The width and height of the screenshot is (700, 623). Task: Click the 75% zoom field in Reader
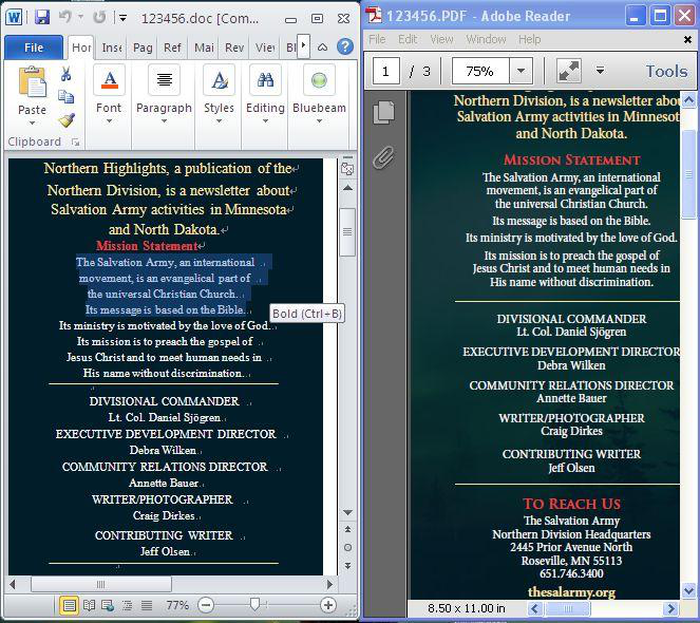[x=480, y=71]
